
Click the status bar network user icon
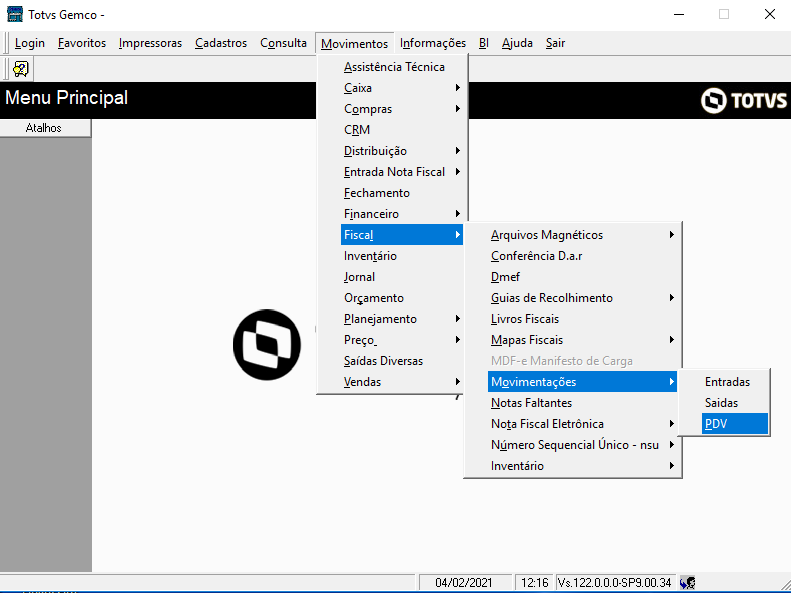(x=687, y=583)
